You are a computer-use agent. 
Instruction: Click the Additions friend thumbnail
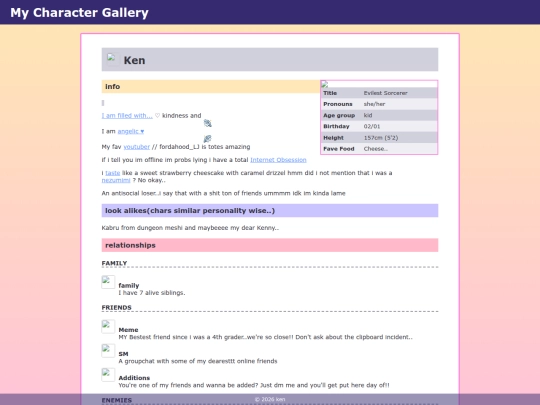[x=108, y=375]
